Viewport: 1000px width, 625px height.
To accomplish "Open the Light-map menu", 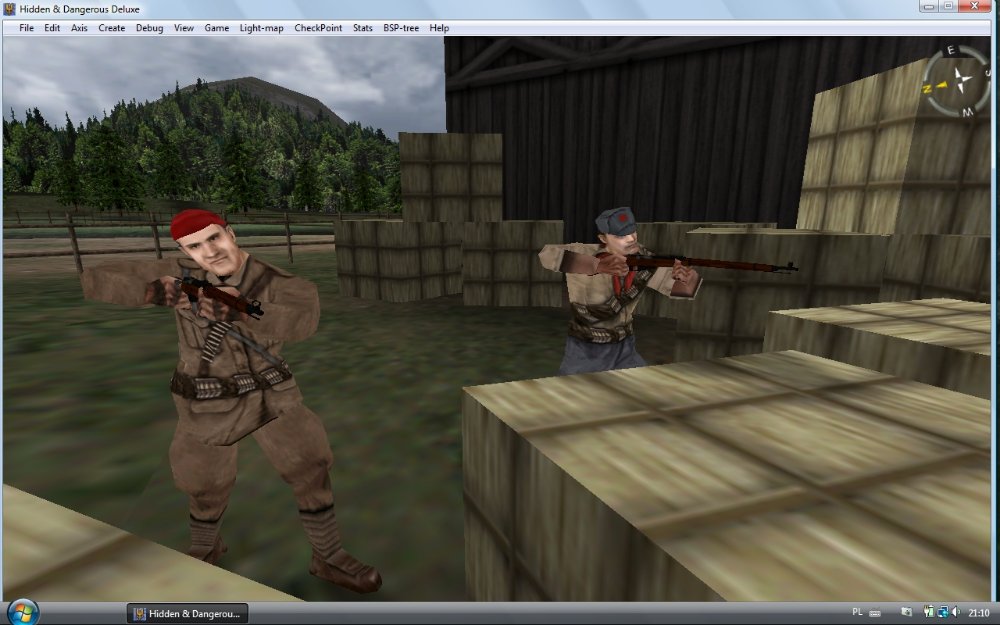I will tap(261, 28).
